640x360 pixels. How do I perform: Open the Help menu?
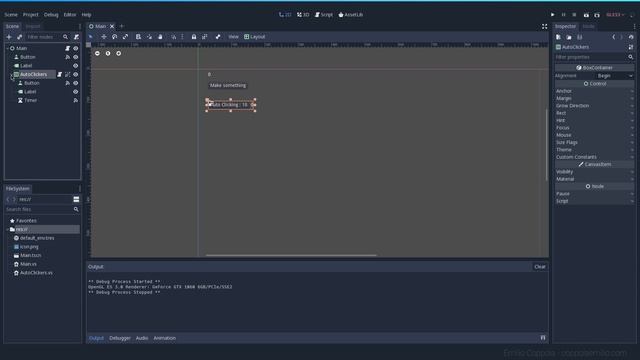(87, 15)
